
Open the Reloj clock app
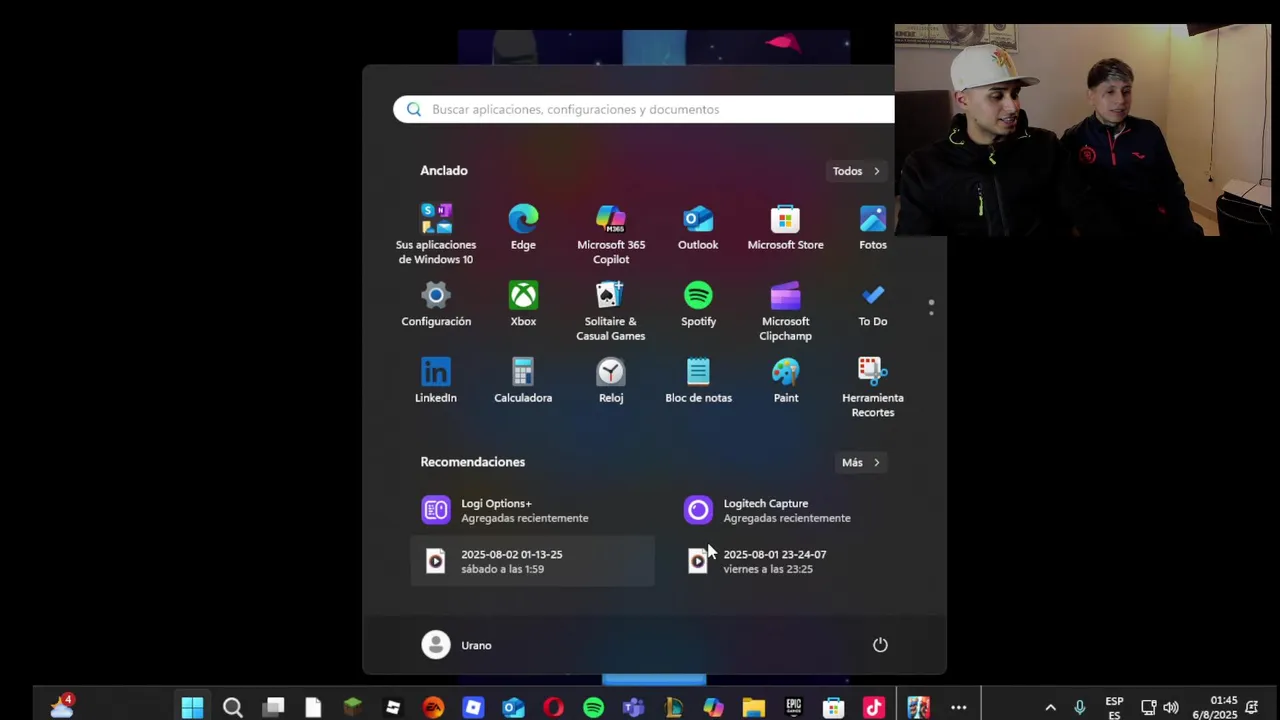coord(611,381)
